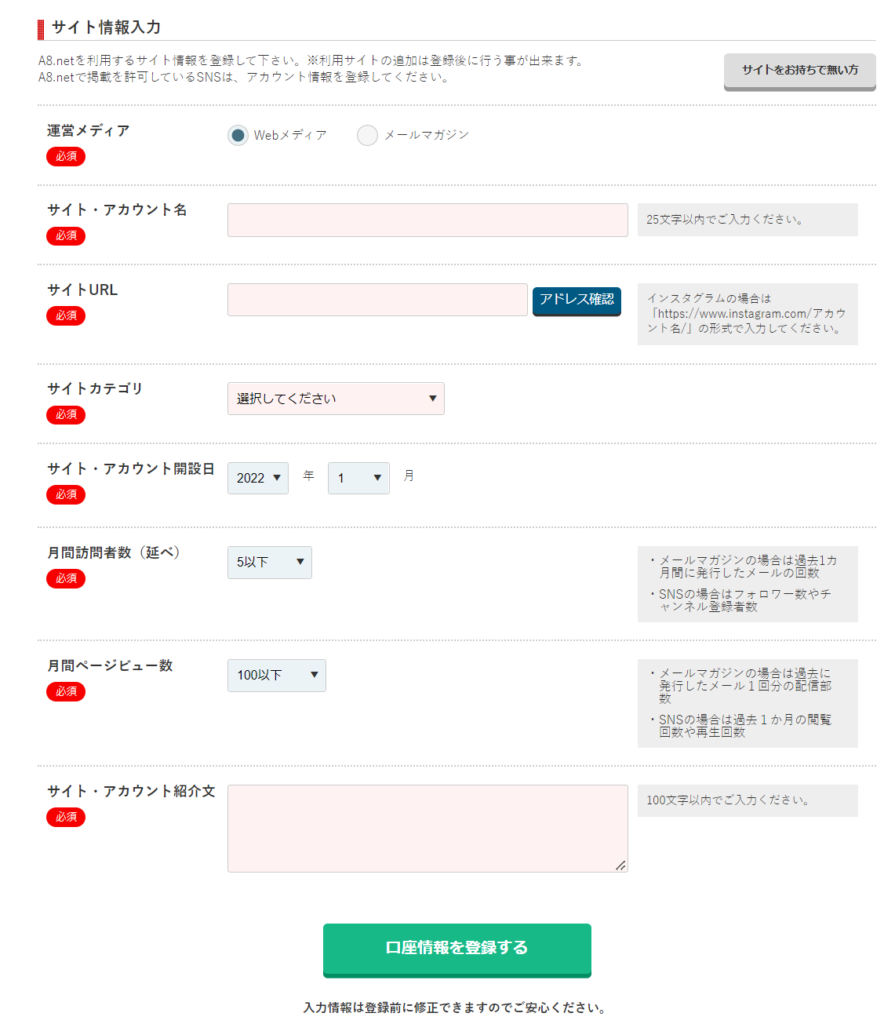
Task: Click the サイト・アカウント名 input field
Action: 427,220
